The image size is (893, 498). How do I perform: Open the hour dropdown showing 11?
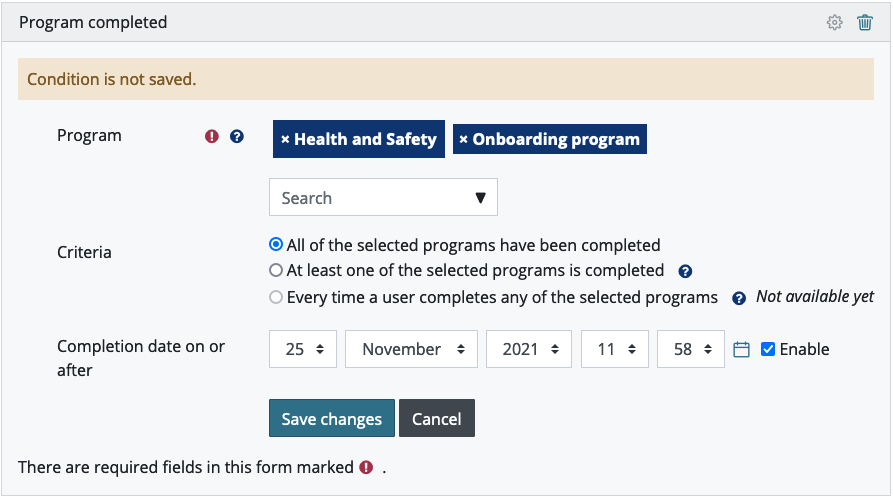click(x=614, y=349)
